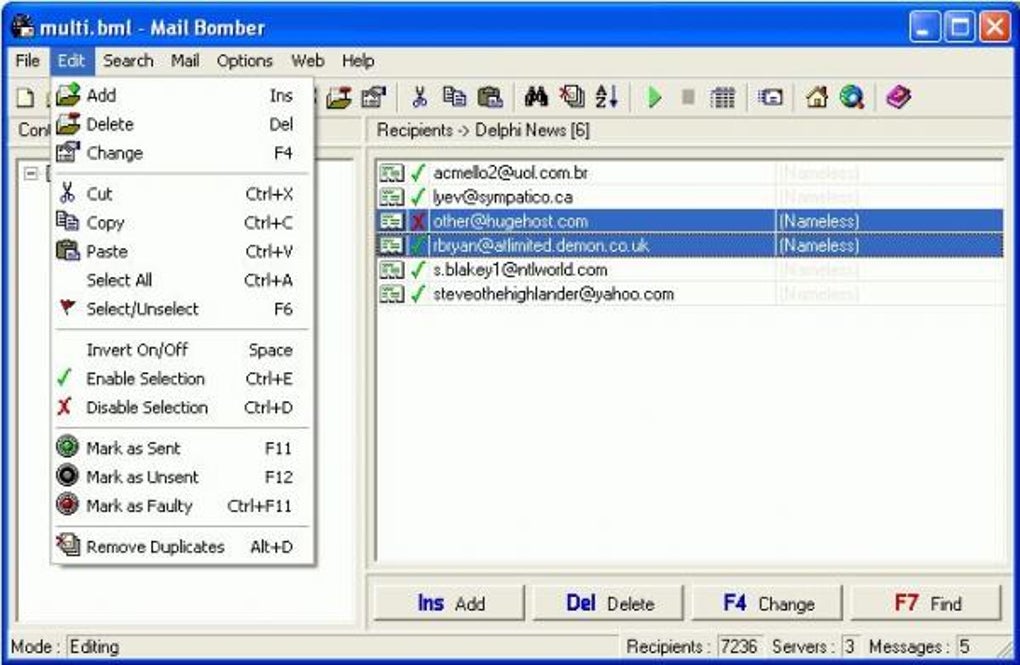Image resolution: width=1020 pixels, height=665 pixels.
Task: Click the toolbar Remove Duplicates icon
Action: point(572,98)
